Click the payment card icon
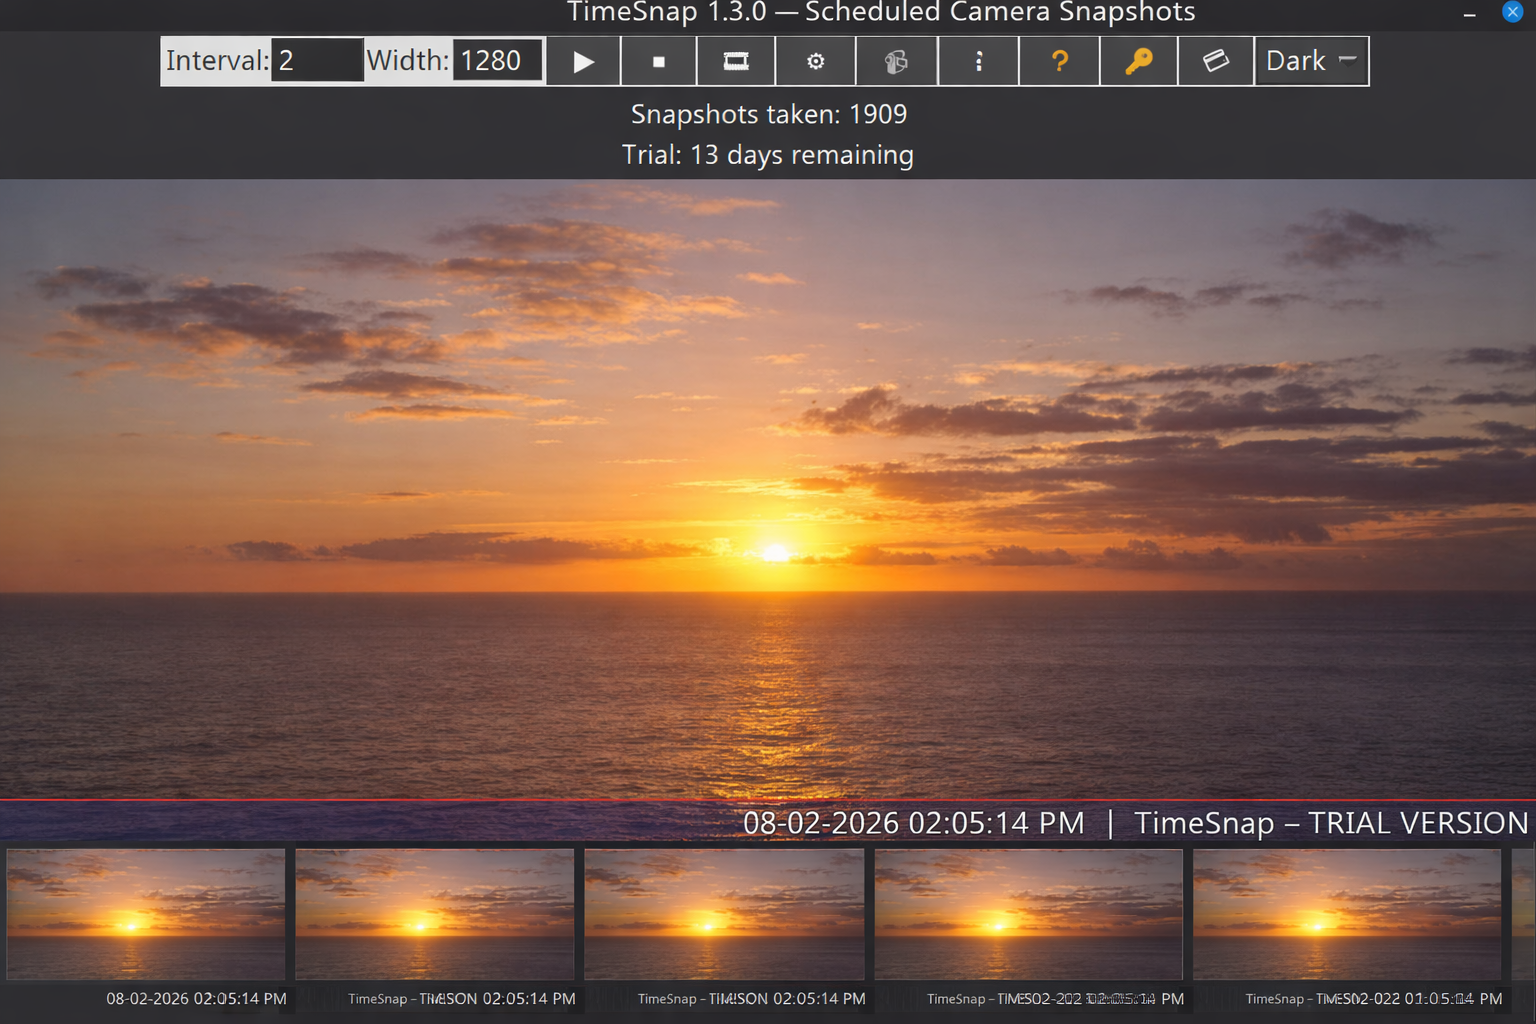 click(1216, 61)
